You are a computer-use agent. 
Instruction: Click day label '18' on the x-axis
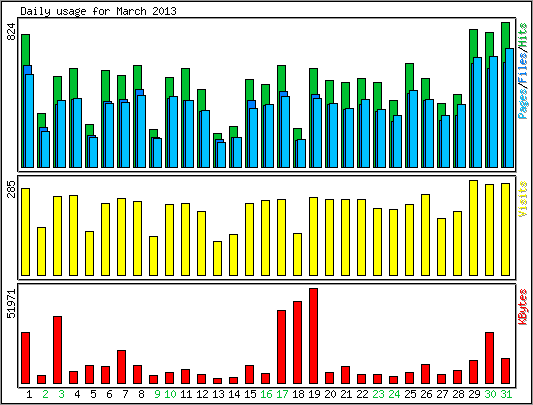(x=298, y=394)
